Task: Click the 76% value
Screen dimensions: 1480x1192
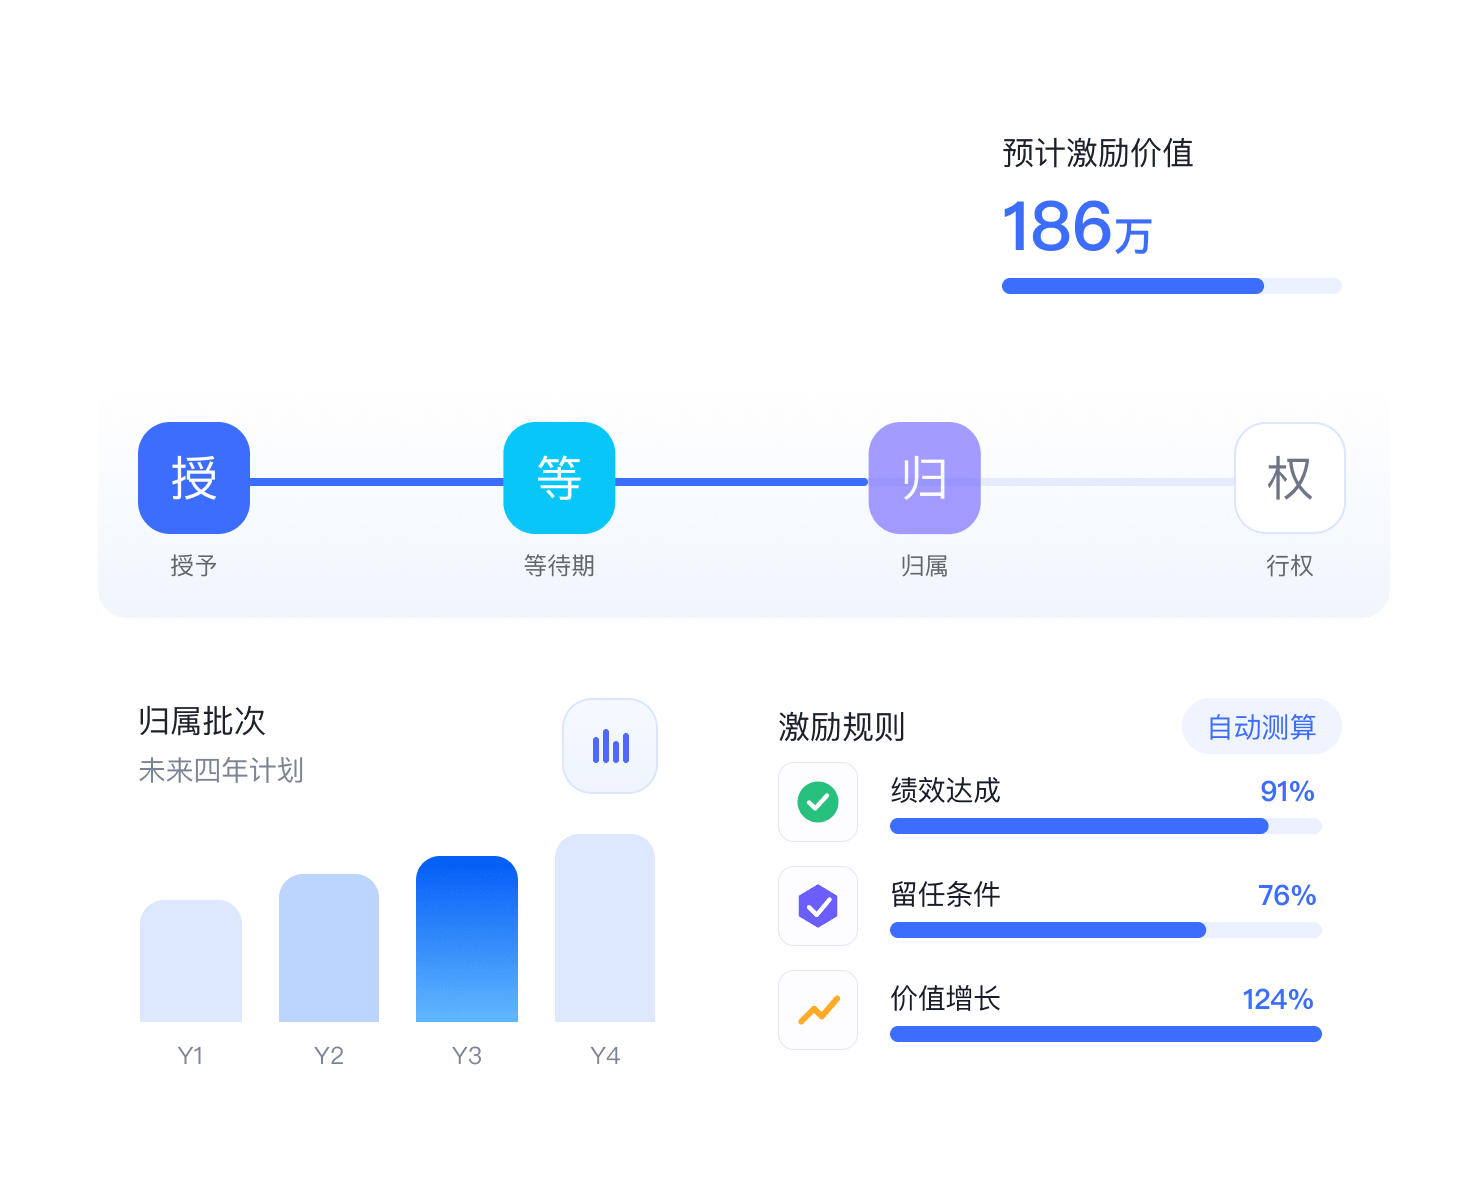Action: [x=1287, y=895]
